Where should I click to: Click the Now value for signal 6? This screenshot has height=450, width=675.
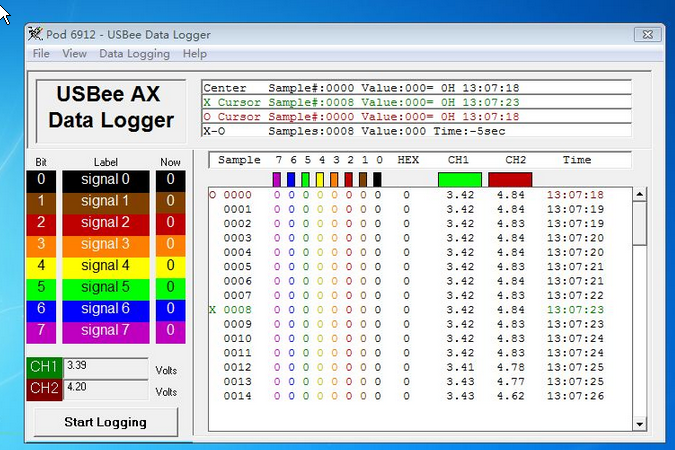(x=170, y=310)
